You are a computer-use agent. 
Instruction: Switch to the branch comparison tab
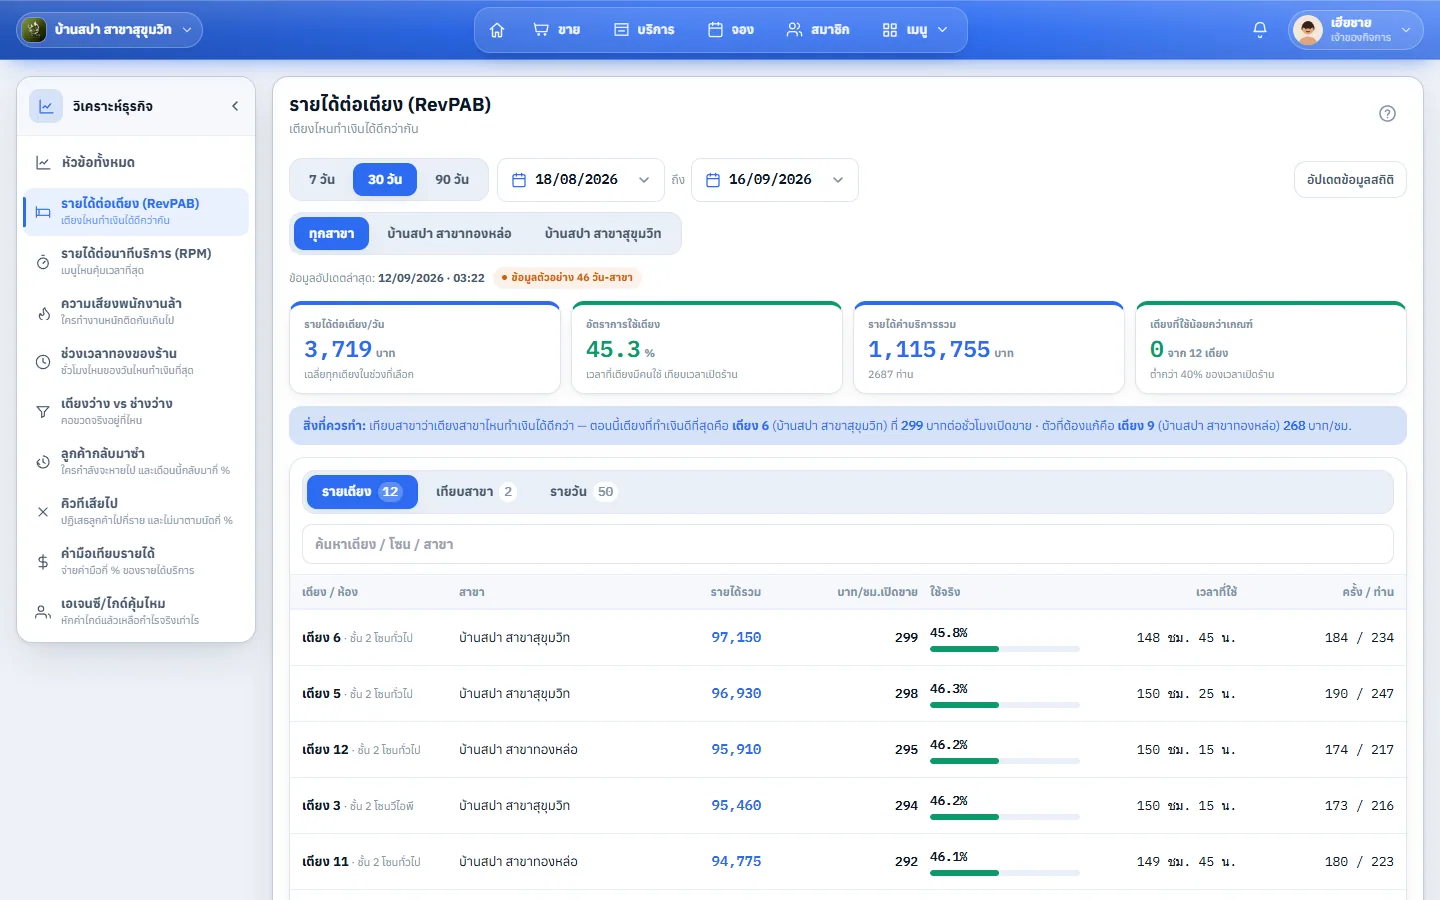tap(476, 492)
